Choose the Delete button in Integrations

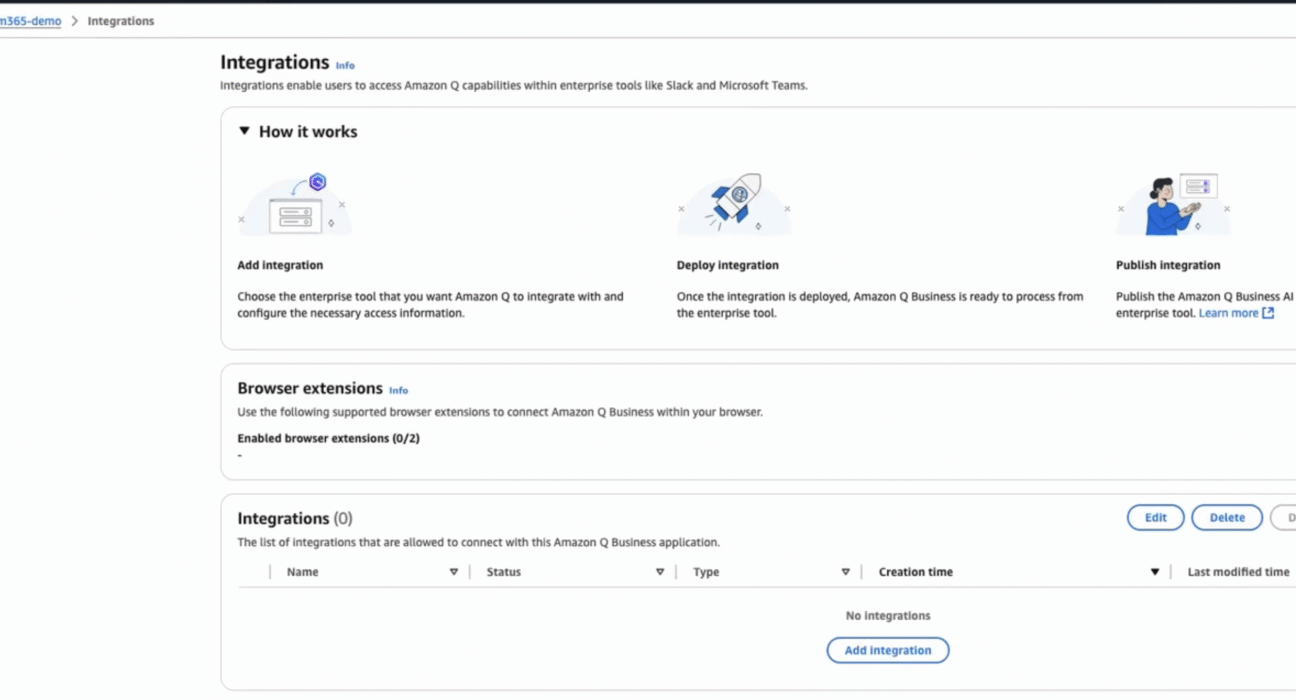1227,518
